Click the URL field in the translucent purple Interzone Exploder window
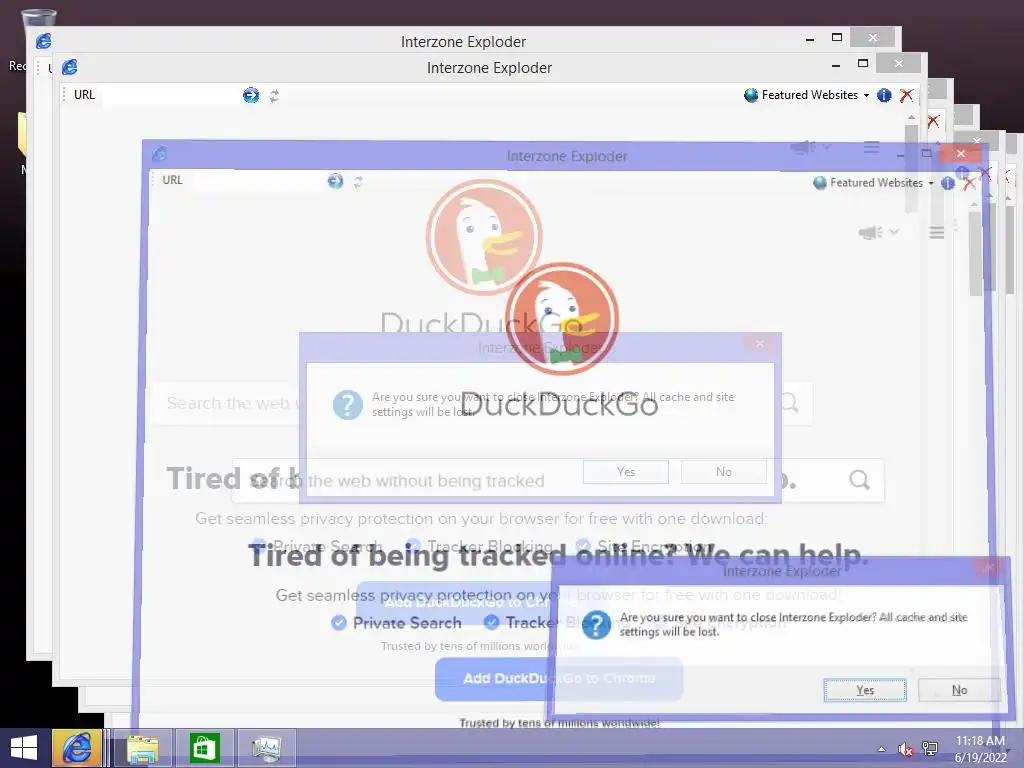 tap(258, 181)
